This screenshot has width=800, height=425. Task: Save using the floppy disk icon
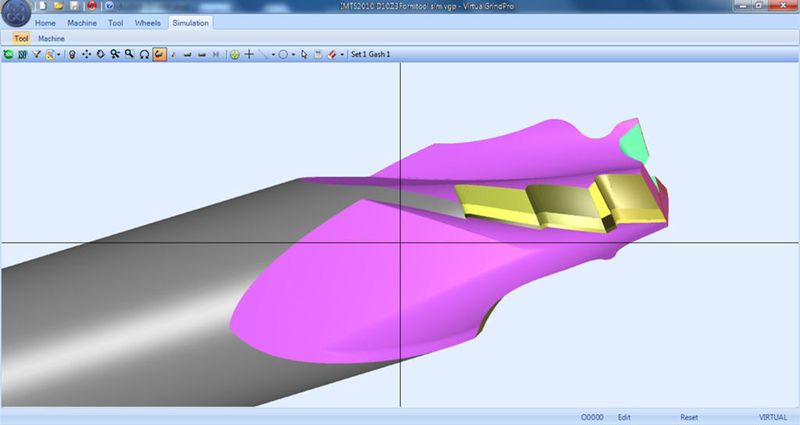(74, 6)
